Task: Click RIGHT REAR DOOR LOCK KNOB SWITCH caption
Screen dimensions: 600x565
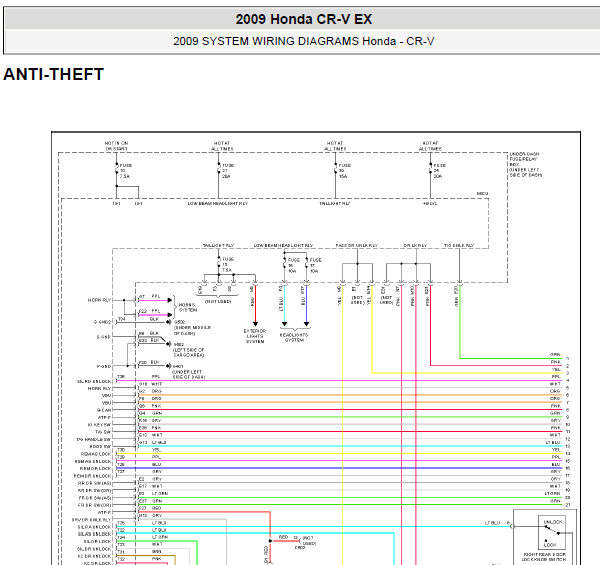Action: pyautogui.click(x=544, y=557)
